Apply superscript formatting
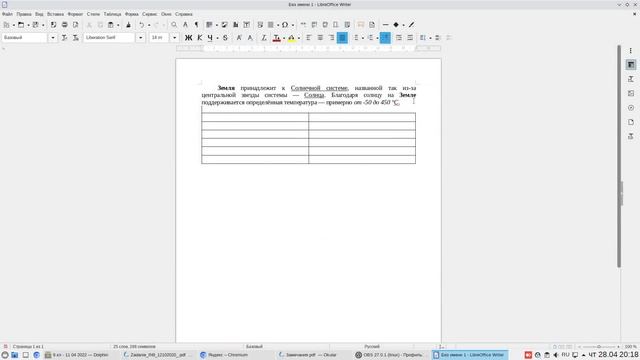The height and width of the screenshot is (360, 640). pyautogui.click(x=239, y=38)
